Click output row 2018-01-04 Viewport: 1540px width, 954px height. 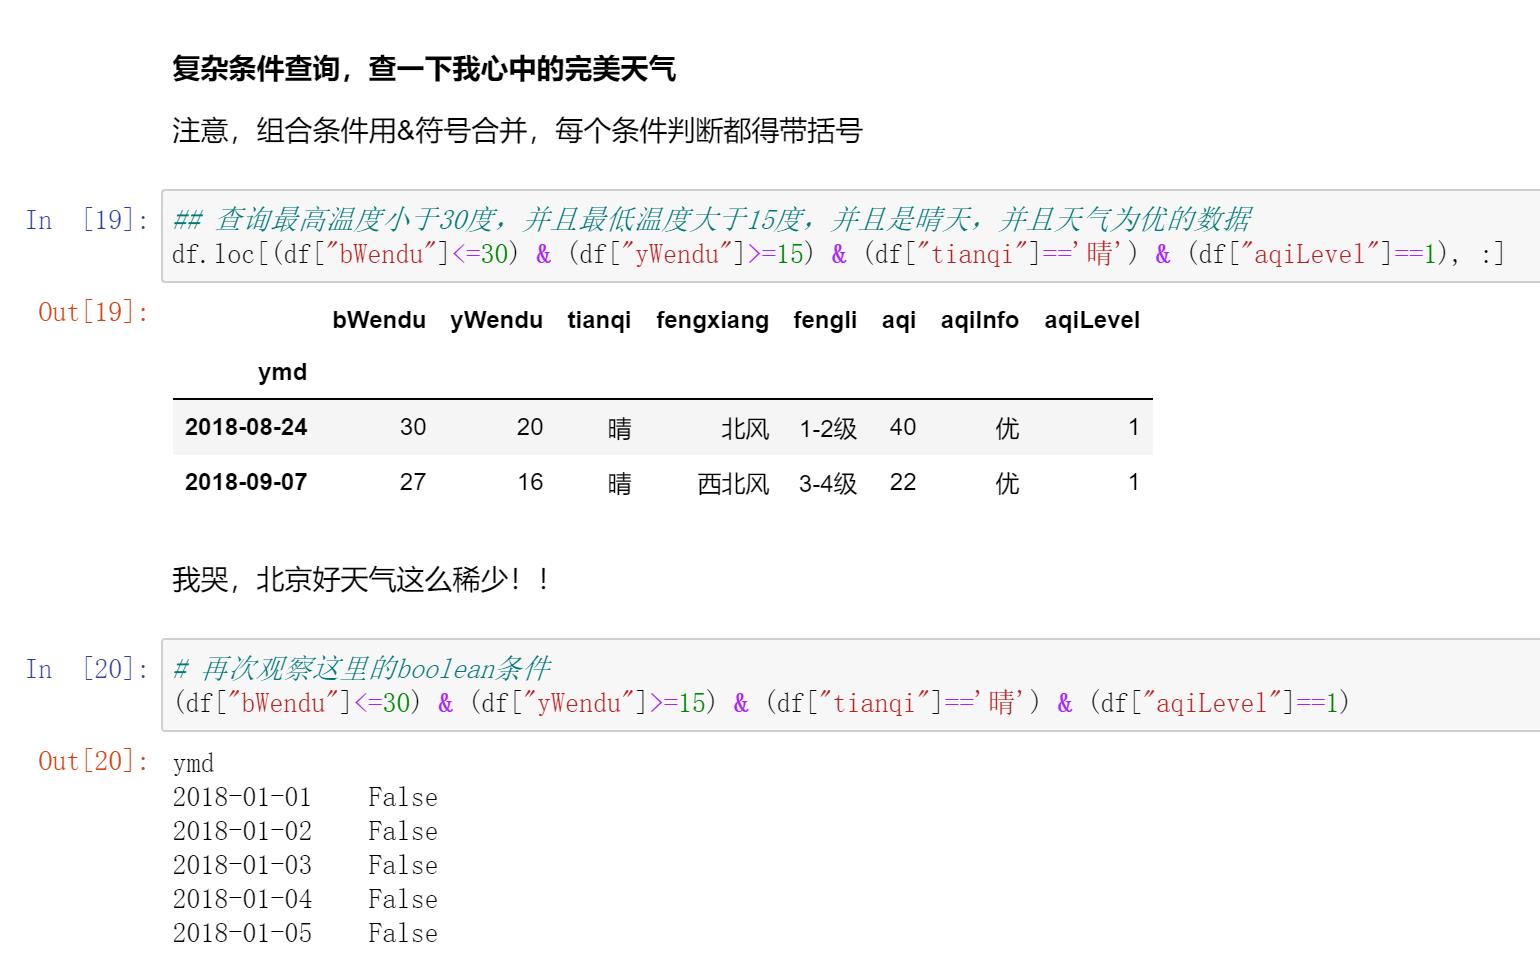coord(305,899)
